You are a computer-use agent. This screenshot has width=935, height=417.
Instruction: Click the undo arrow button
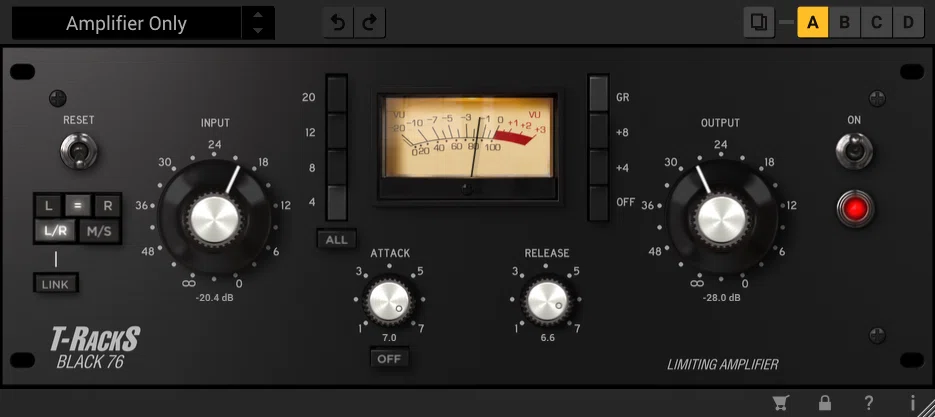coord(338,23)
